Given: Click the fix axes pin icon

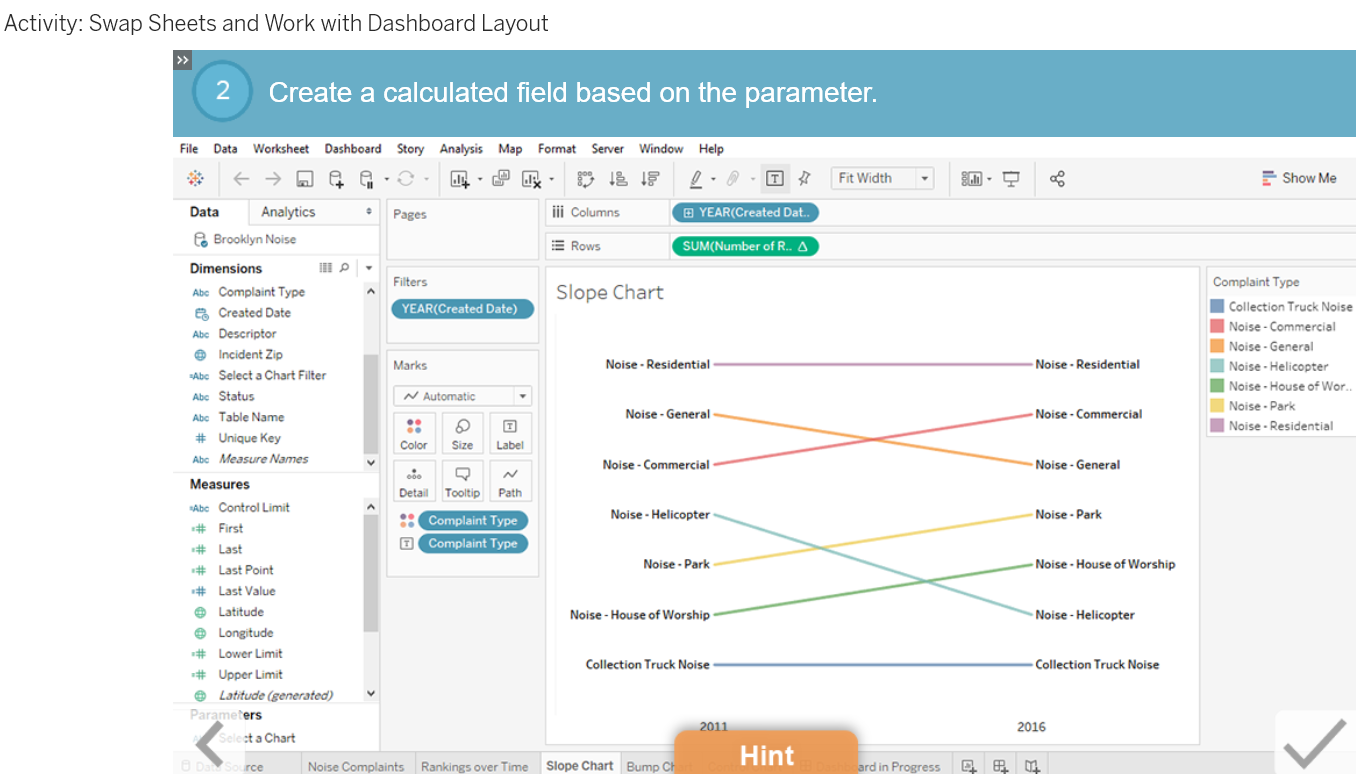Looking at the screenshot, I should pos(804,179).
